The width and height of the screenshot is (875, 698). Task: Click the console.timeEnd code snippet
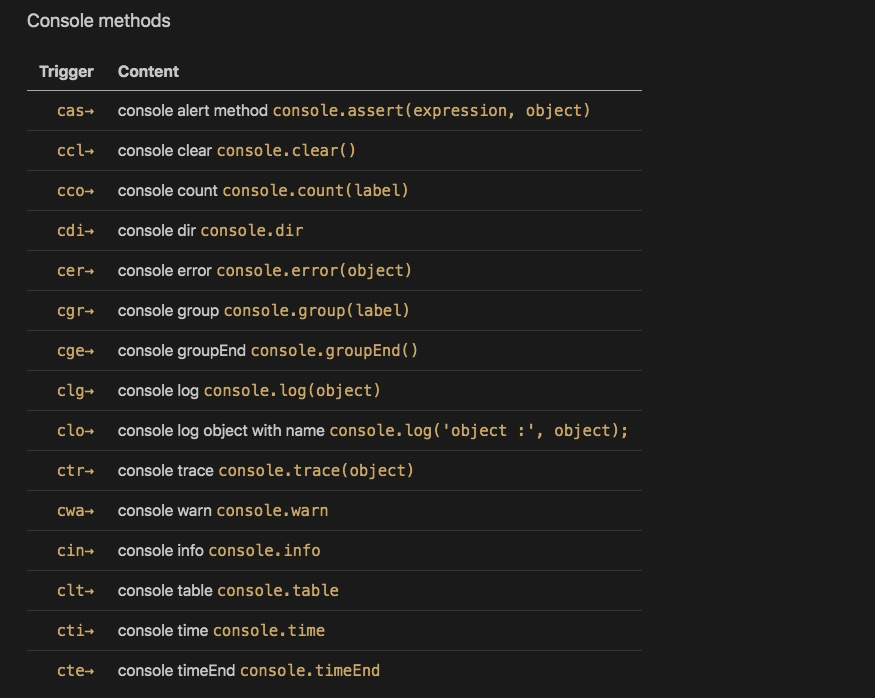coord(310,670)
